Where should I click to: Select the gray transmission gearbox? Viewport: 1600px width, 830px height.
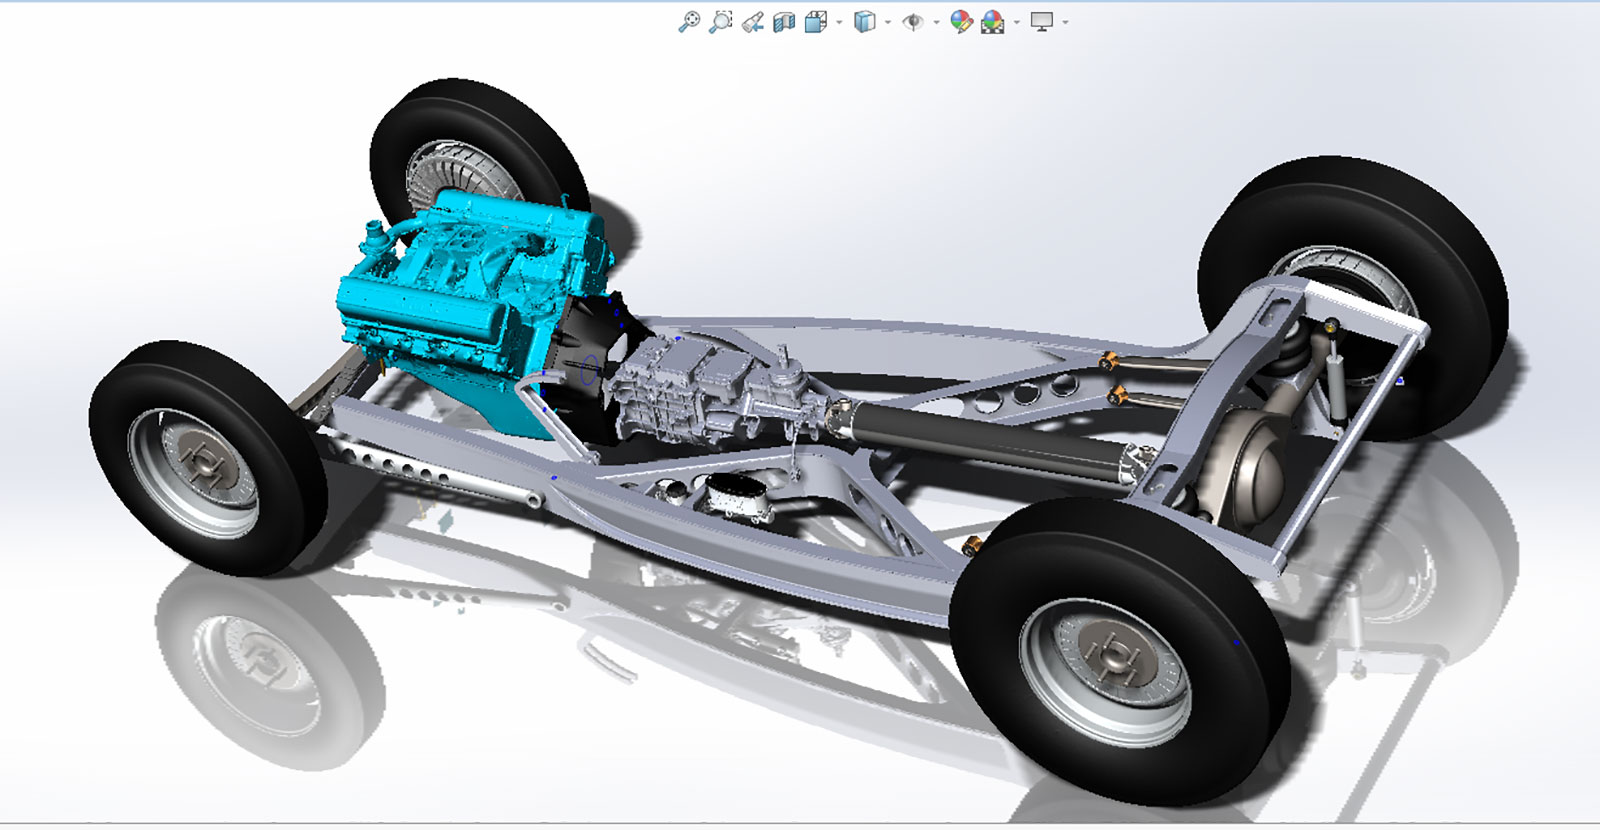[x=690, y=385]
